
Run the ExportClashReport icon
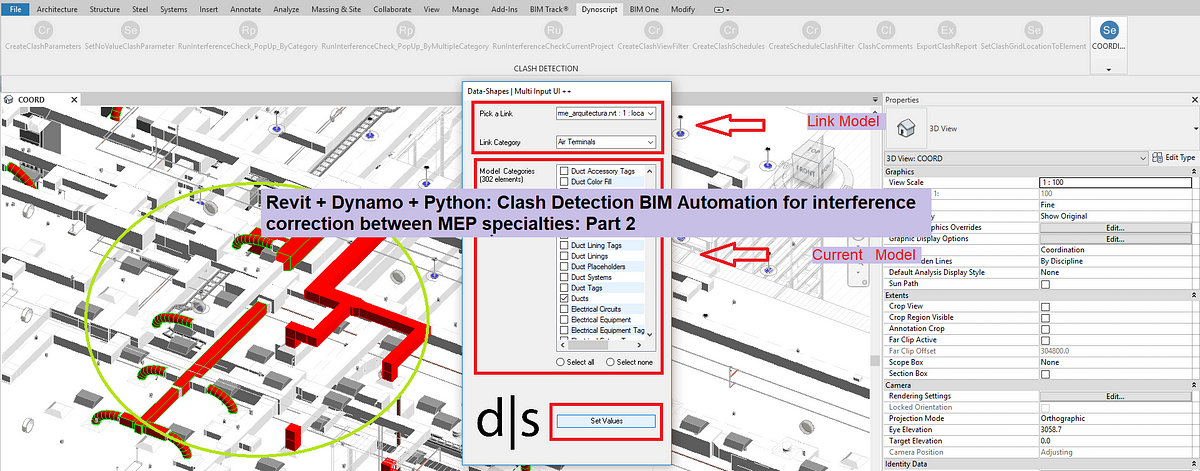click(x=947, y=31)
